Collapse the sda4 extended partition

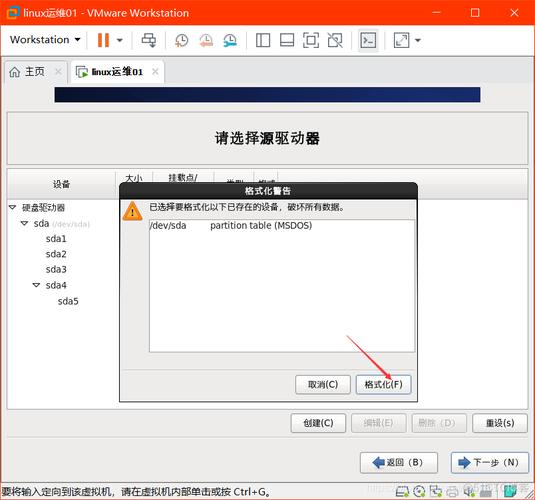click(x=36, y=285)
